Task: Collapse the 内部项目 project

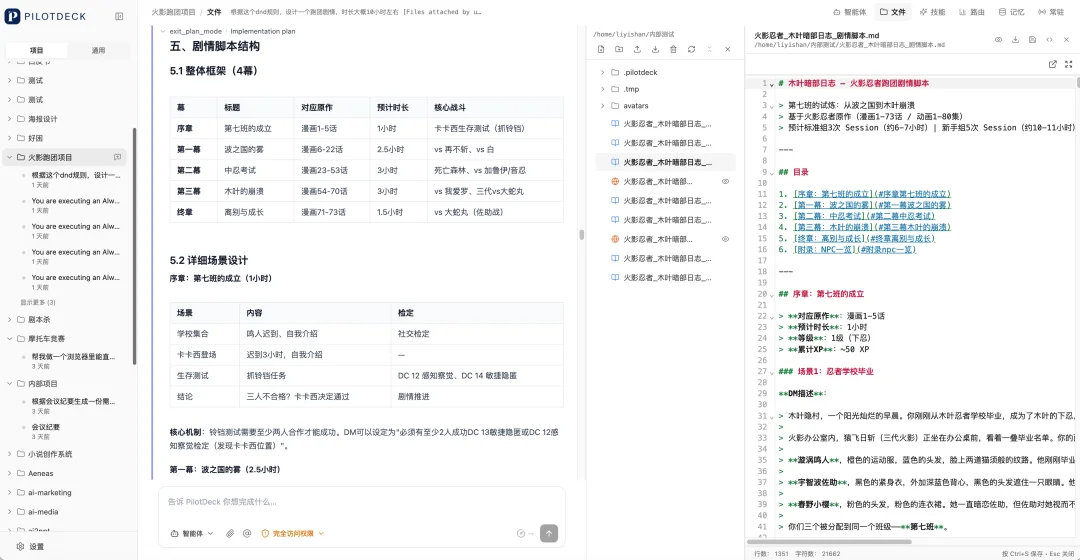Action: point(10,384)
